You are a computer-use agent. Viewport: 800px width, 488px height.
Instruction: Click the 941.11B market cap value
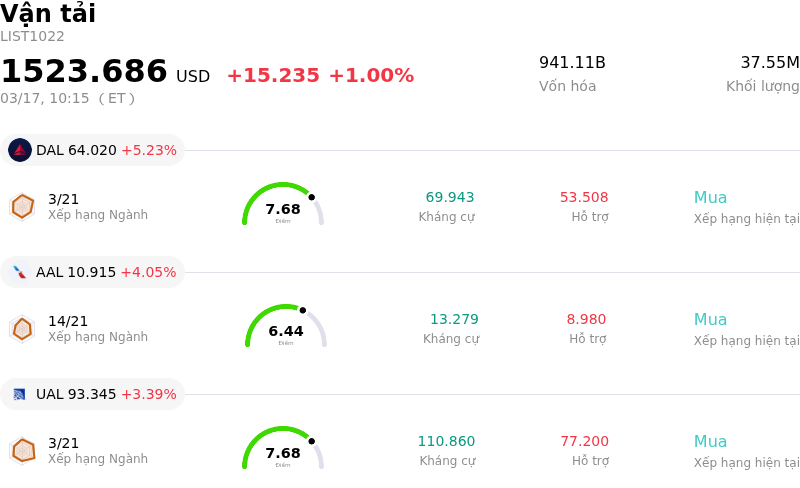[572, 63]
